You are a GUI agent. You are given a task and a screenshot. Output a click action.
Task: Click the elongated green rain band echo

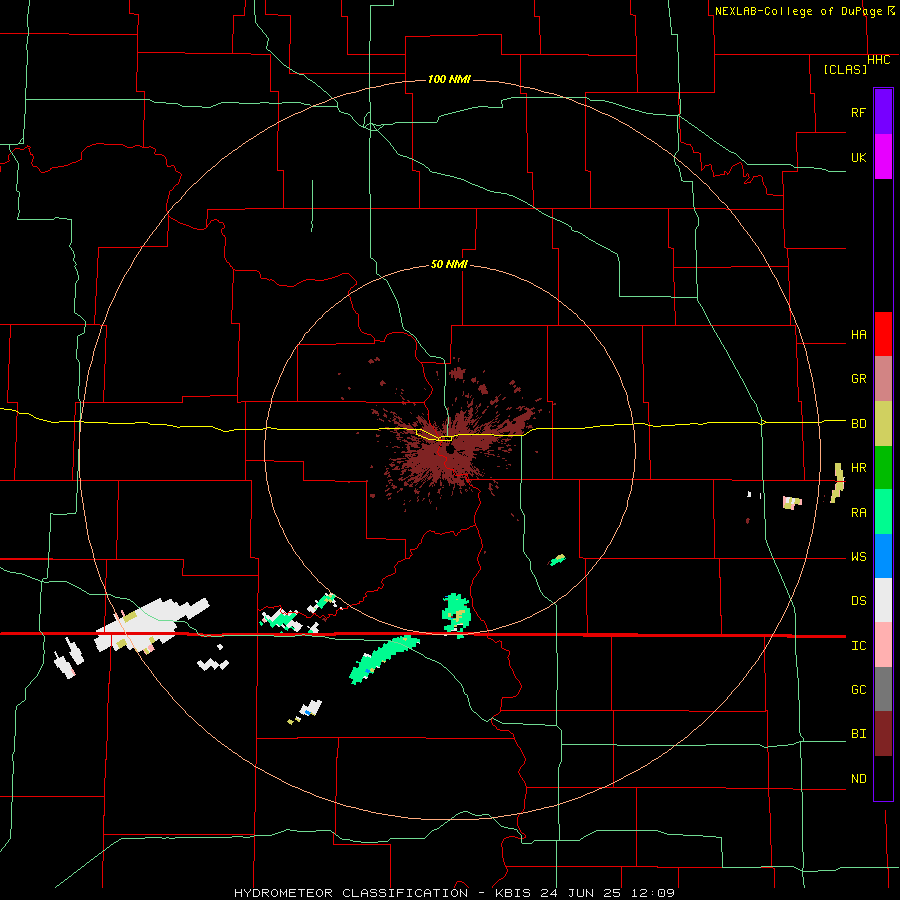383,659
